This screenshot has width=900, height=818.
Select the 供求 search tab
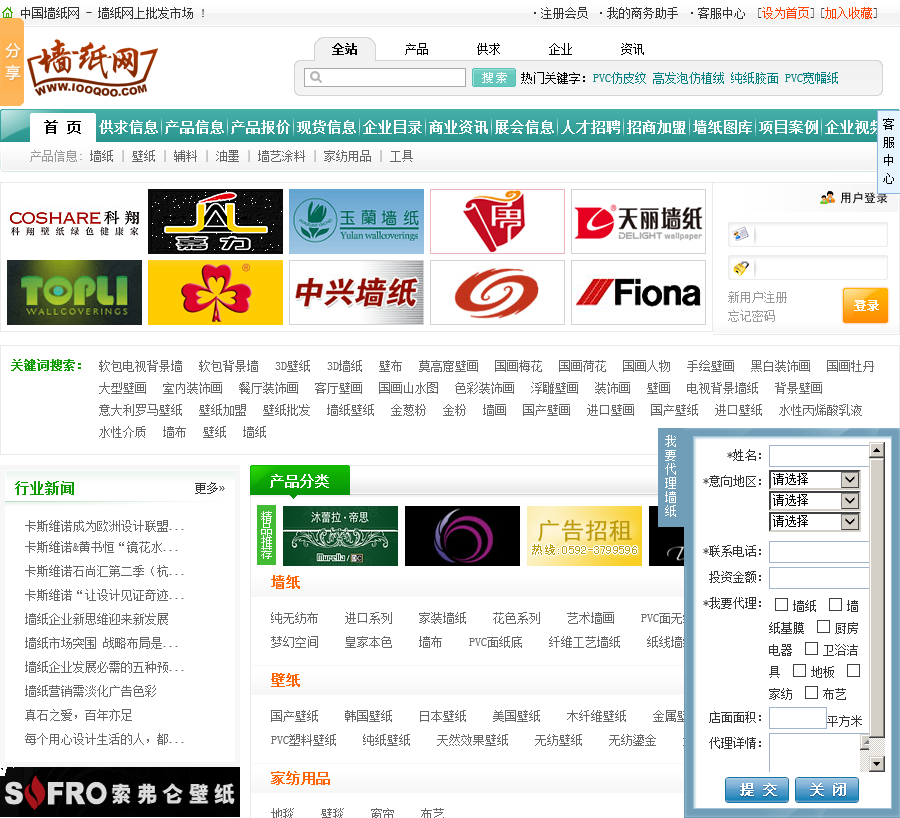(x=488, y=49)
